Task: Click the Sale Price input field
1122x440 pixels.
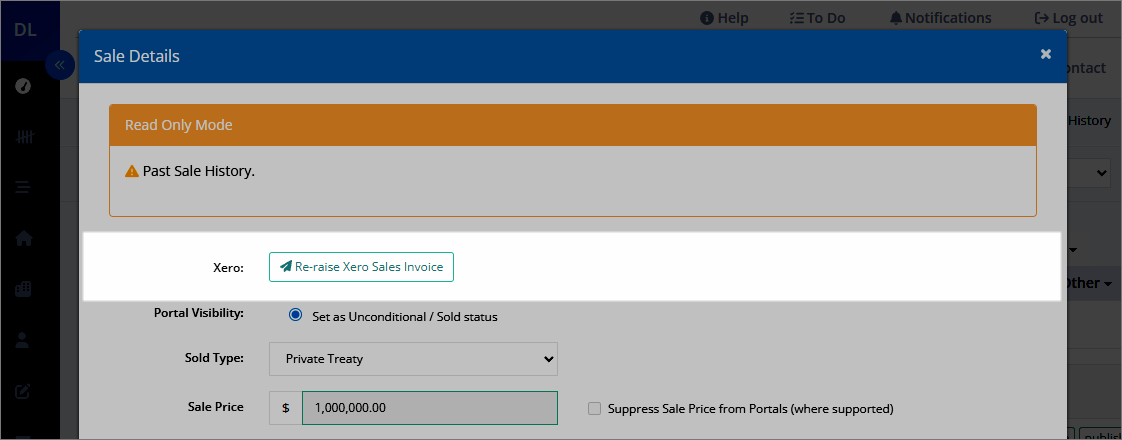Action: point(429,408)
